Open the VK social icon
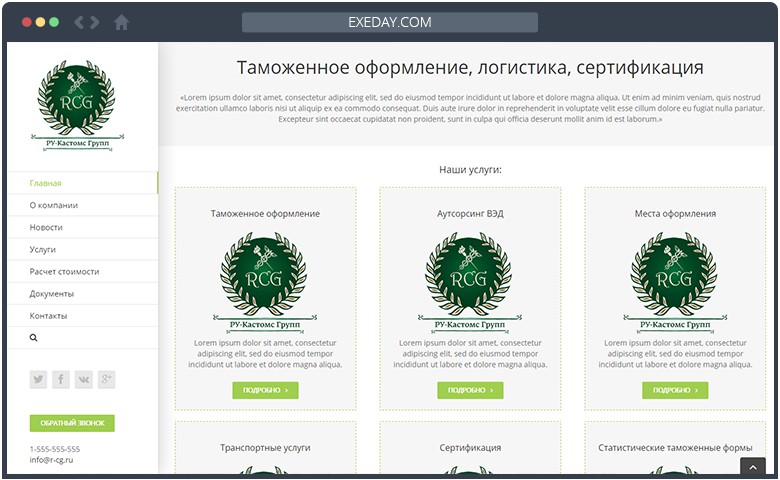Image resolution: width=780 pixels, height=480 pixels. [84, 380]
